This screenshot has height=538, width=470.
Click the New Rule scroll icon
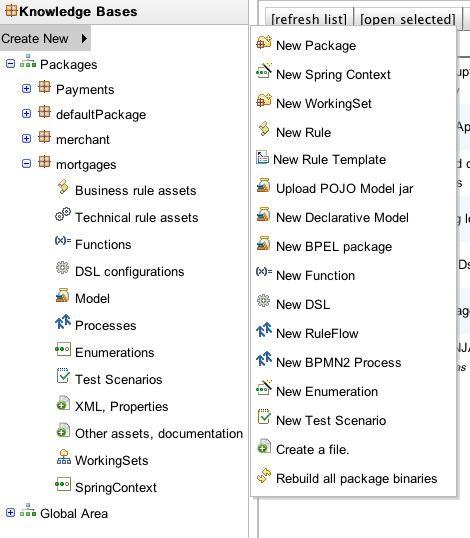pyautogui.click(x=264, y=129)
